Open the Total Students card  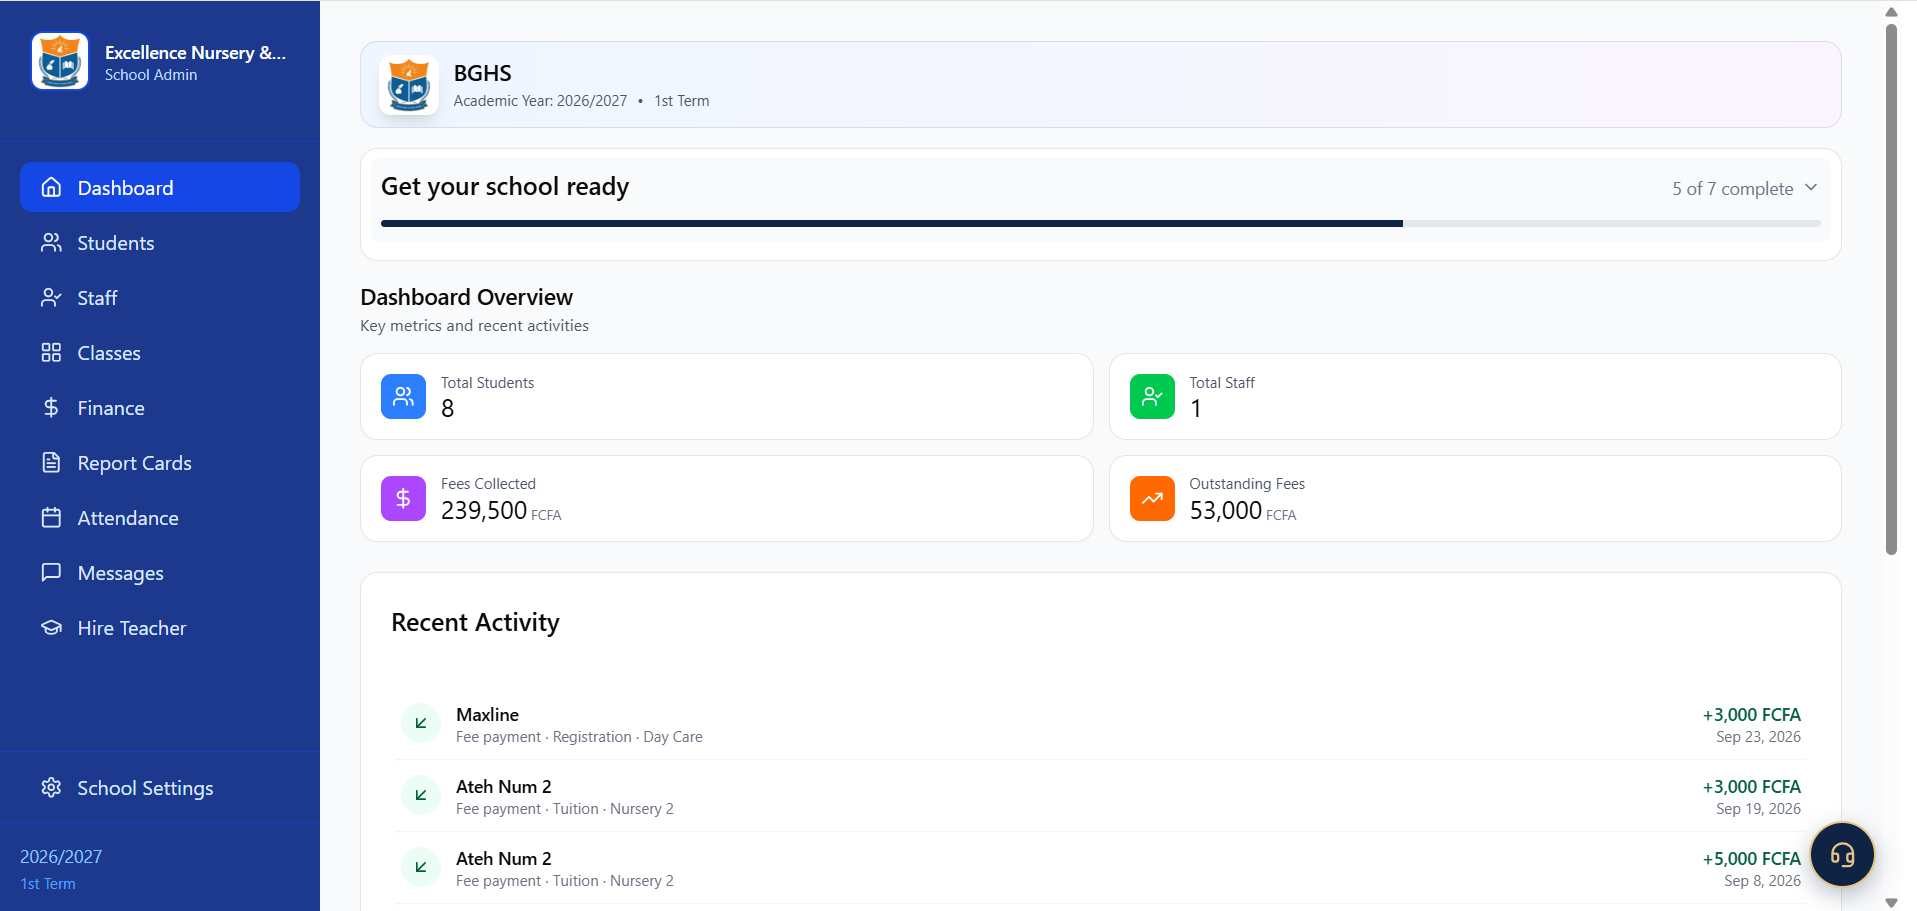[x=727, y=396]
